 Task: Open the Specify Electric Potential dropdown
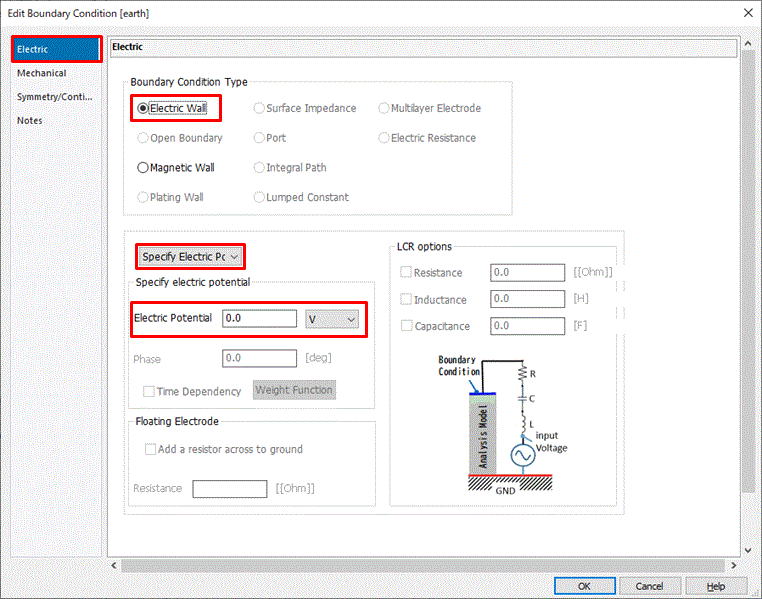pyautogui.click(x=190, y=257)
